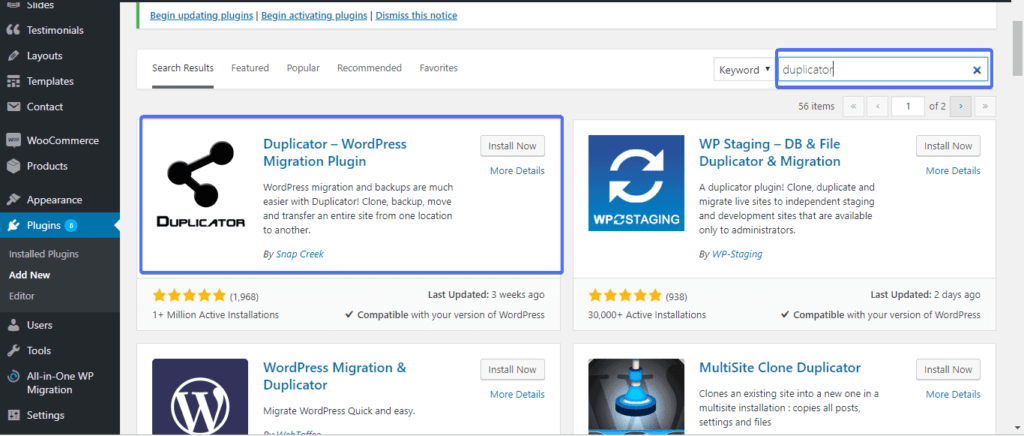
Task: Click the WordPress Migration plugin logo
Action: [x=200, y=396]
